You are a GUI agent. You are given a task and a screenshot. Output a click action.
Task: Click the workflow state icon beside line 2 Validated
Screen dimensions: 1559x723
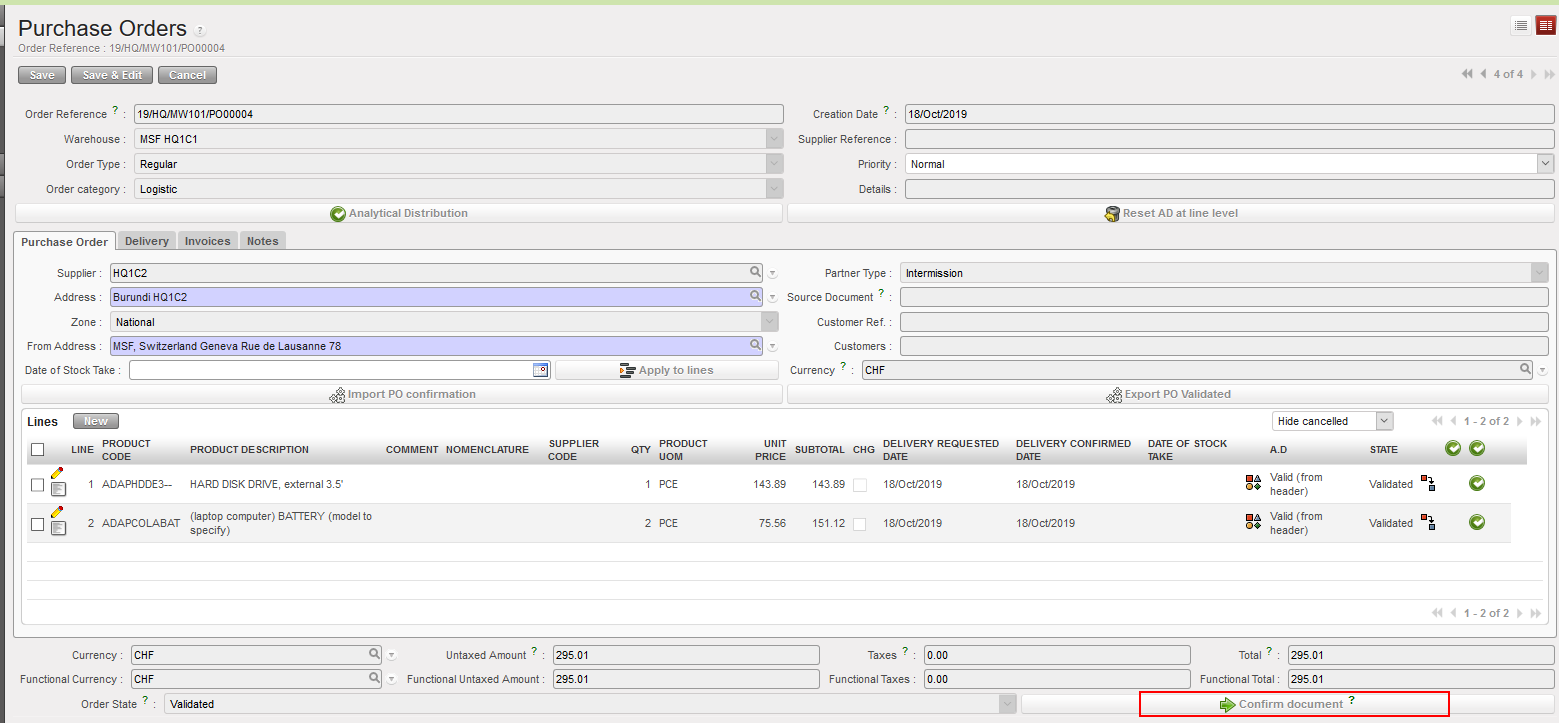click(1428, 522)
